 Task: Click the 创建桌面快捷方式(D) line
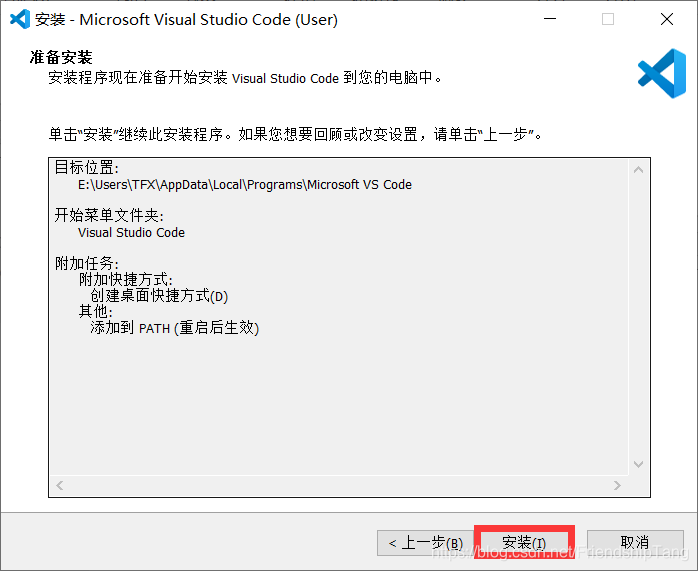pos(159,296)
